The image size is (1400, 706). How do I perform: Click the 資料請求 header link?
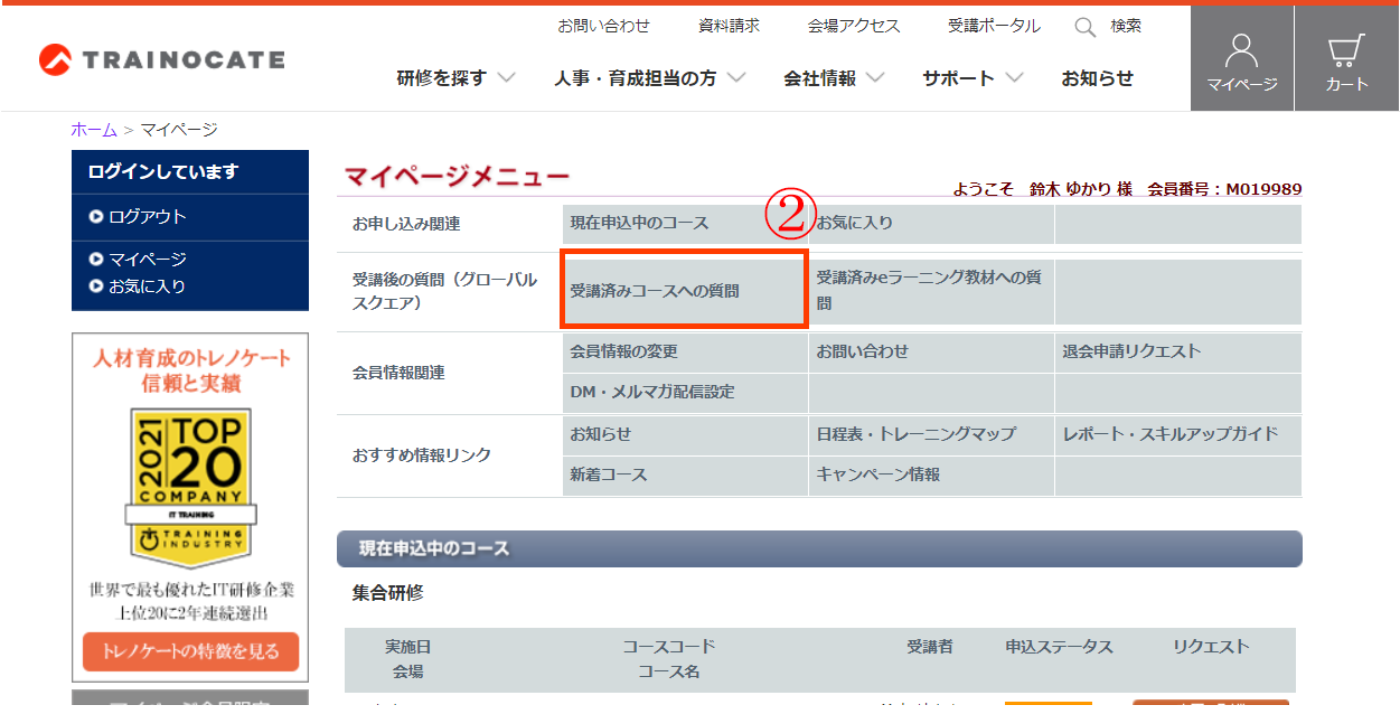tap(729, 26)
